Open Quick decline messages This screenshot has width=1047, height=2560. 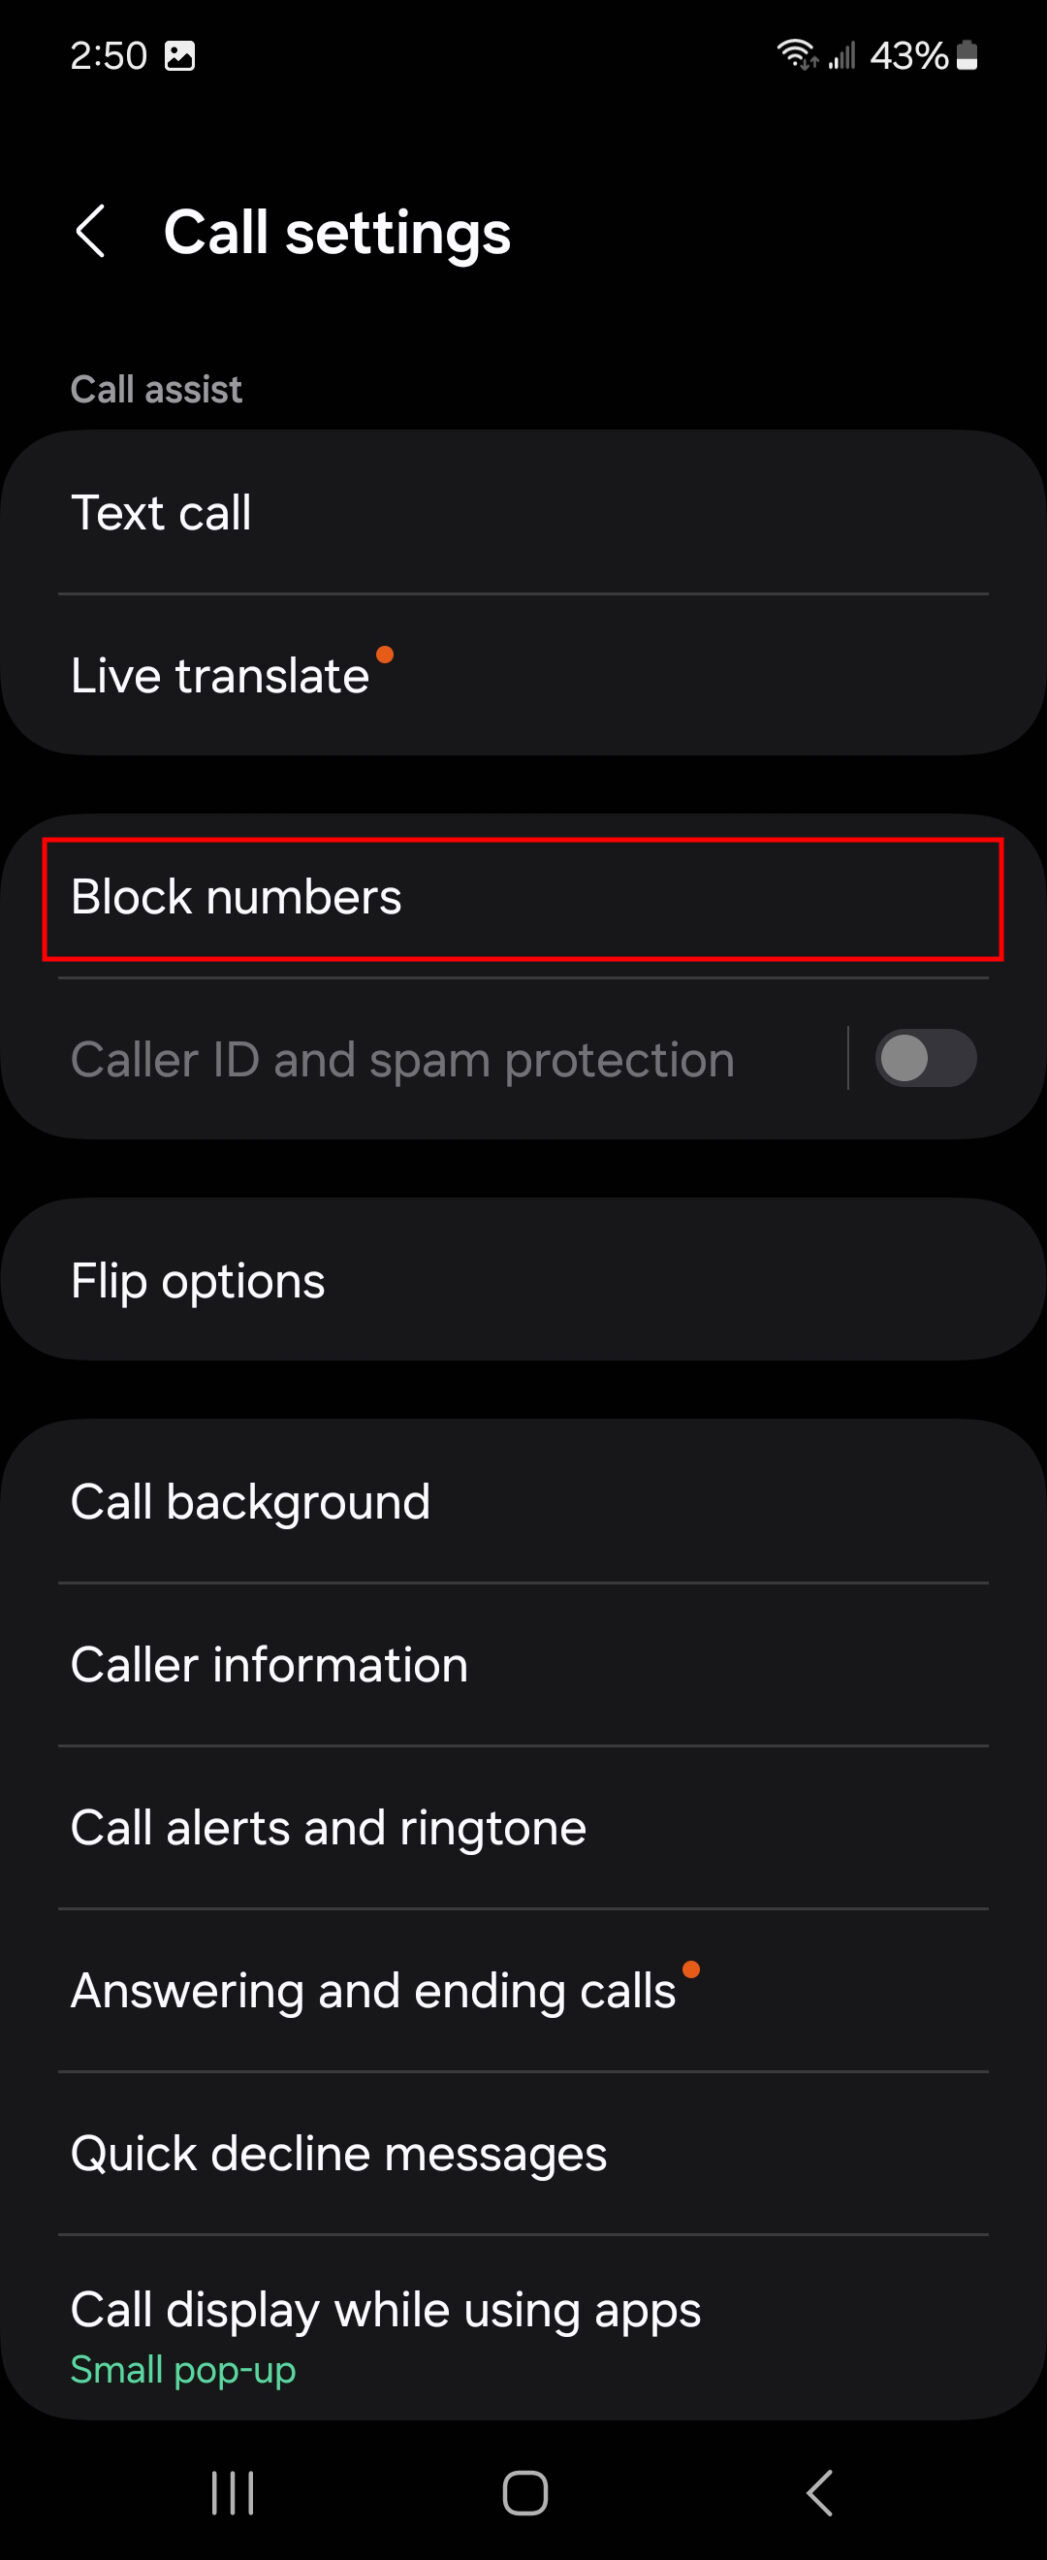(x=523, y=2154)
